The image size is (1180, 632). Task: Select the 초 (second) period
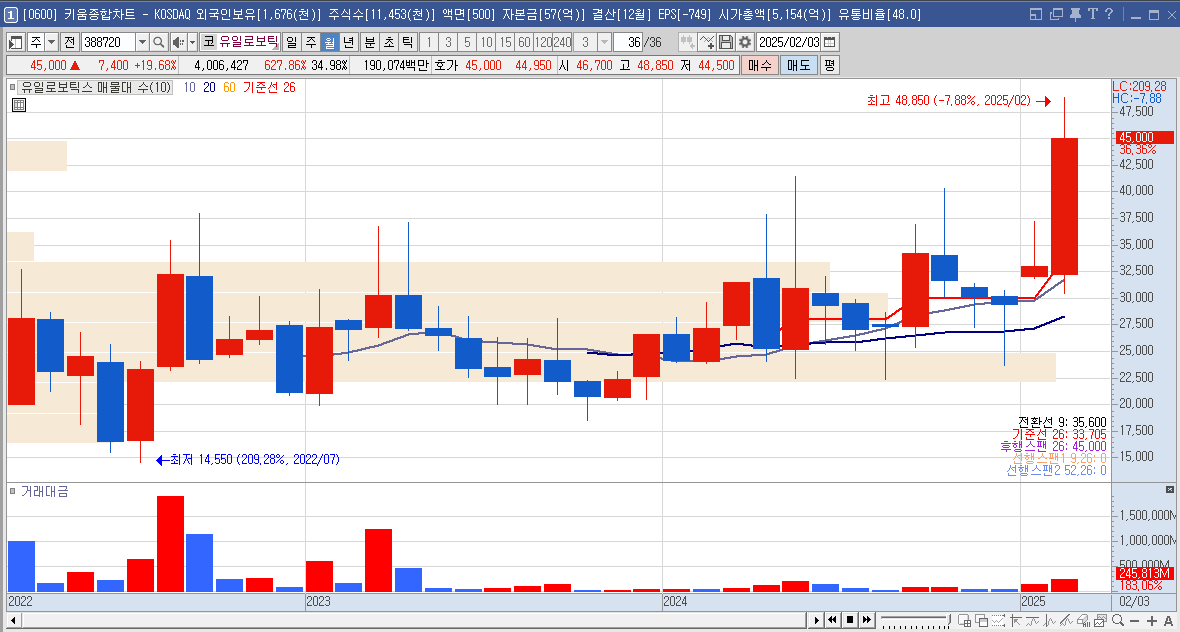point(388,42)
